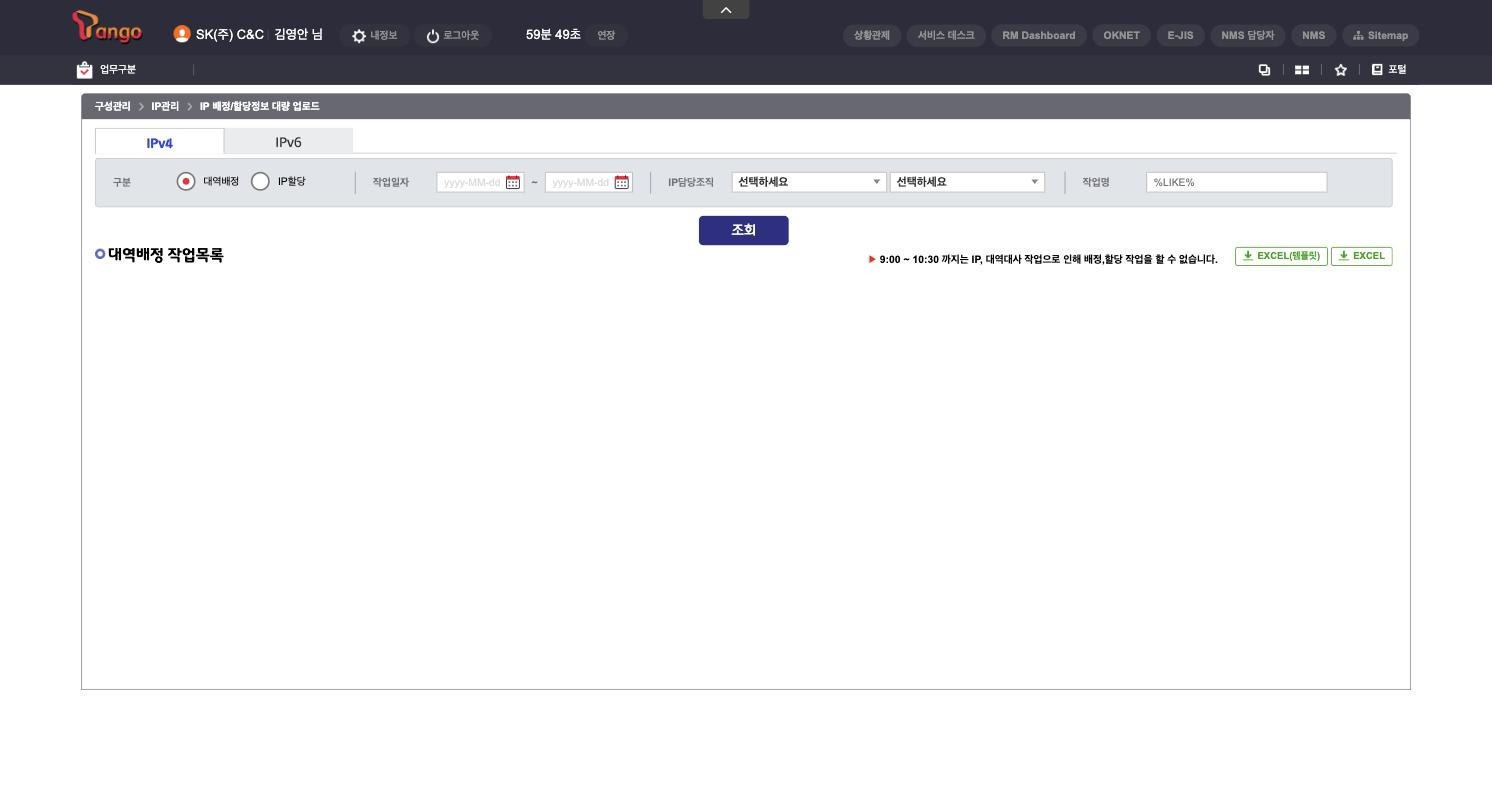Open the NMS 담당자 shortcut
The height and width of the screenshot is (812, 1492).
(x=1248, y=36)
